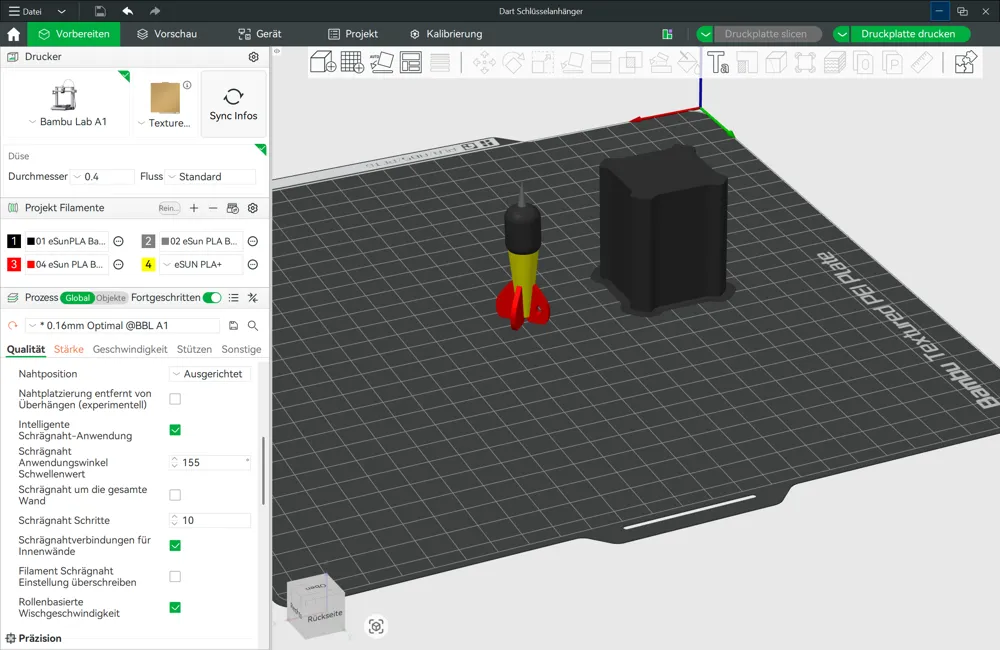Open the Textured plate type dropdown
This screenshot has width=1000, height=650.
(165, 123)
